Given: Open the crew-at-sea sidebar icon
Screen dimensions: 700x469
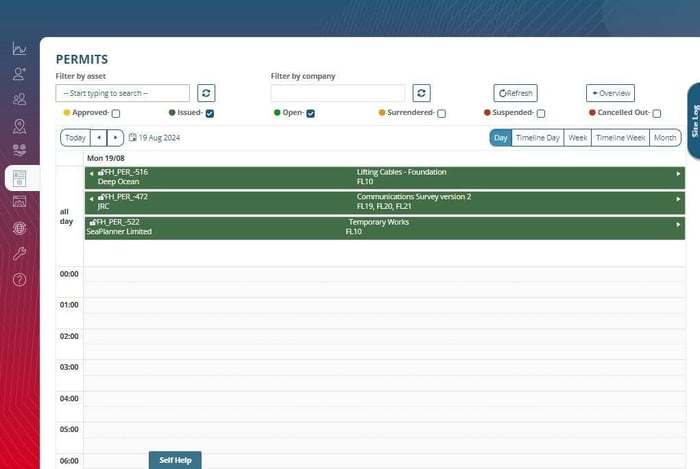Looking at the screenshot, I should [x=19, y=150].
